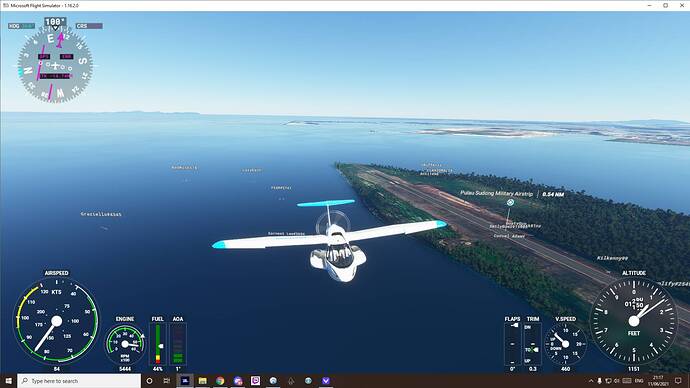This screenshot has width=690, height=388.
Task: Click the 0.54 NM distance readout
Action: (x=553, y=194)
